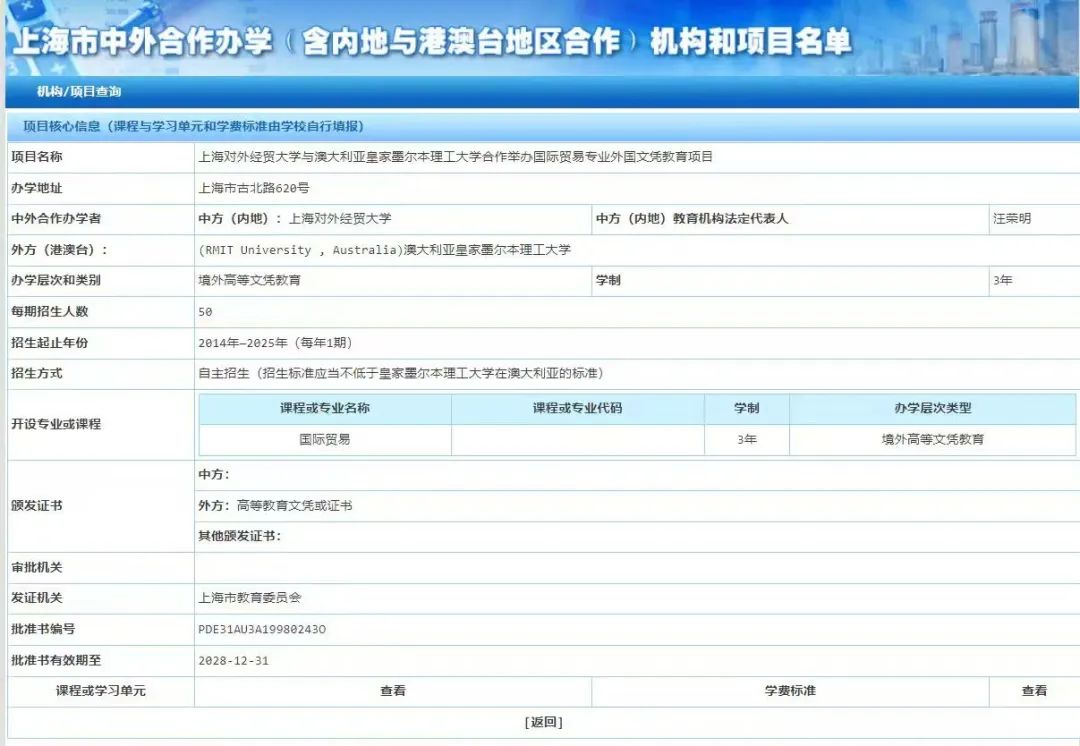
Task: Click 中方(内地)教育机构法定代表人 label
Action: click(x=692, y=219)
